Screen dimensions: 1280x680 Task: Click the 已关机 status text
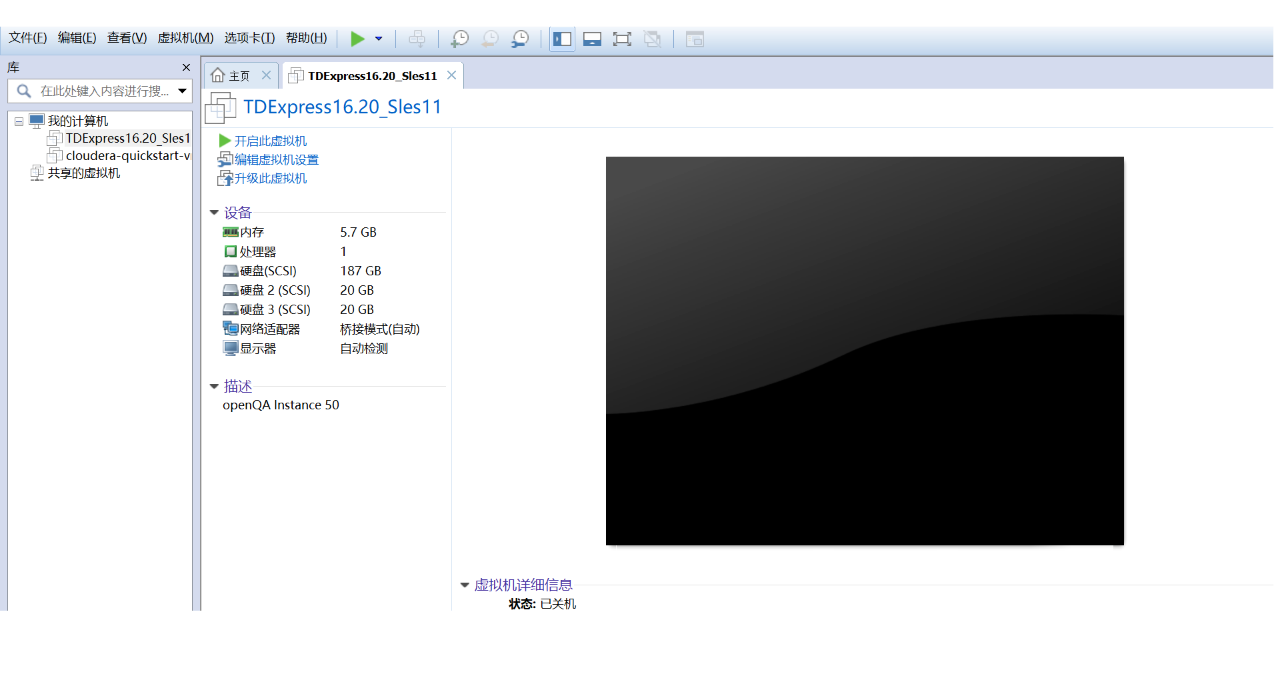(x=558, y=604)
